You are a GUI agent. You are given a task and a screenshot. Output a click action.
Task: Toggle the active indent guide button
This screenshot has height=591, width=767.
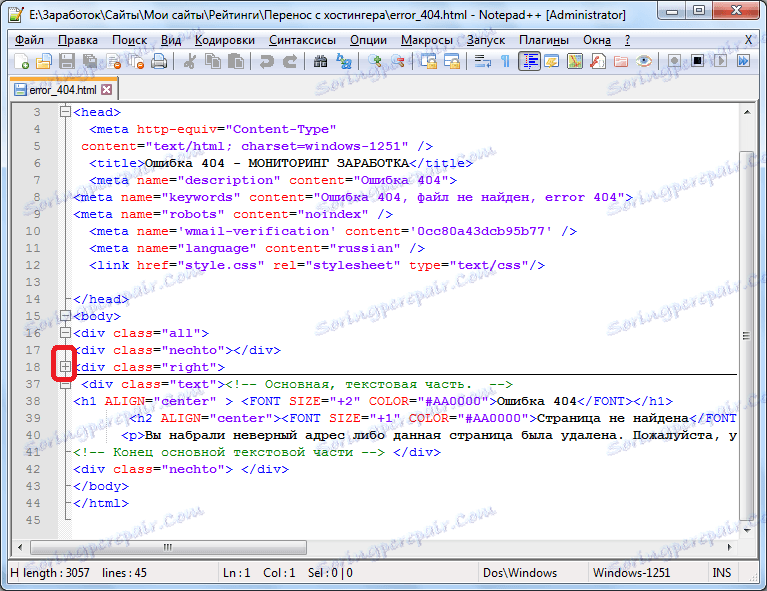pyautogui.click(x=529, y=62)
